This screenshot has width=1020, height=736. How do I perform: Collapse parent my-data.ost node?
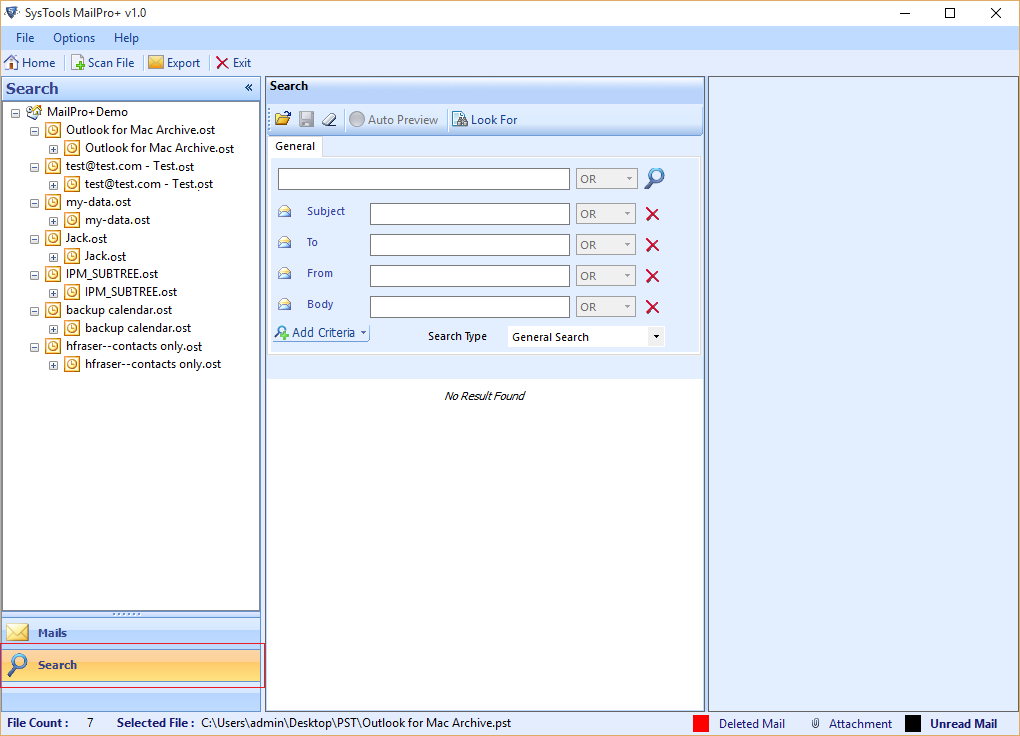(x=34, y=204)
